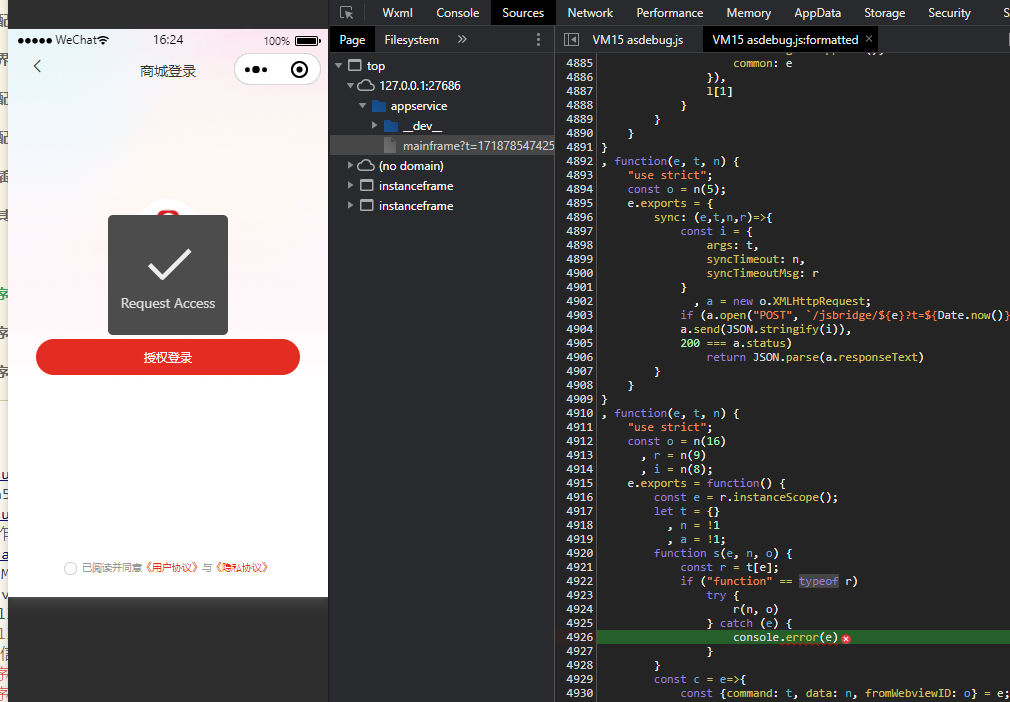This screenshot has width=1010, height=702.
Task: Collapse the appservice folder
Action: pyautogui.click(x=363, y=106)
